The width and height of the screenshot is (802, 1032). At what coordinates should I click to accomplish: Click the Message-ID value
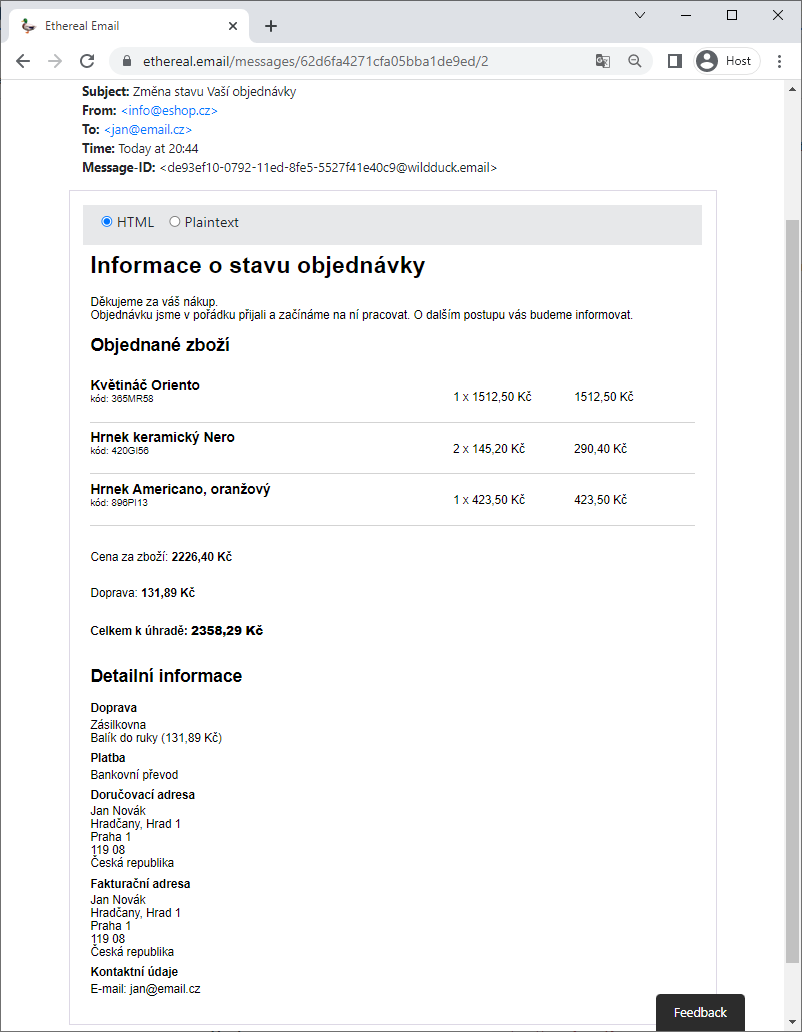328,168
